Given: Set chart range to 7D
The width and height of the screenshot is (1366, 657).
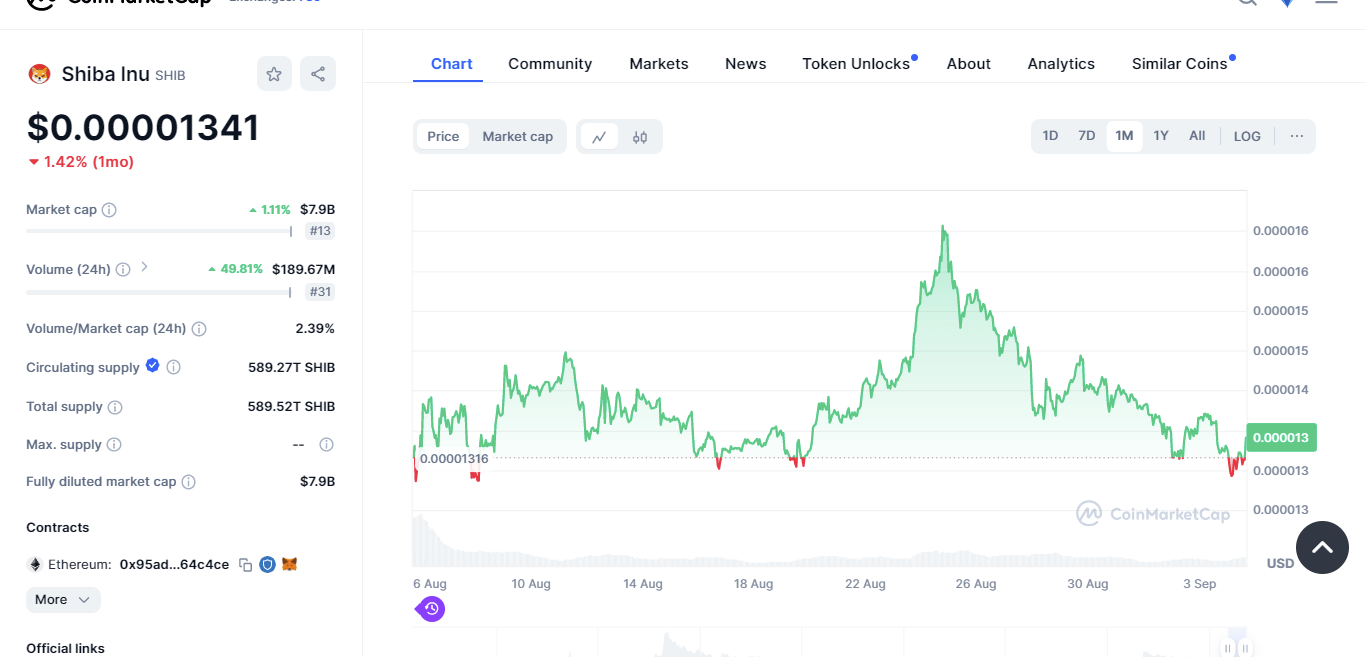Looking at the screenshot, I should [1087, 136].
